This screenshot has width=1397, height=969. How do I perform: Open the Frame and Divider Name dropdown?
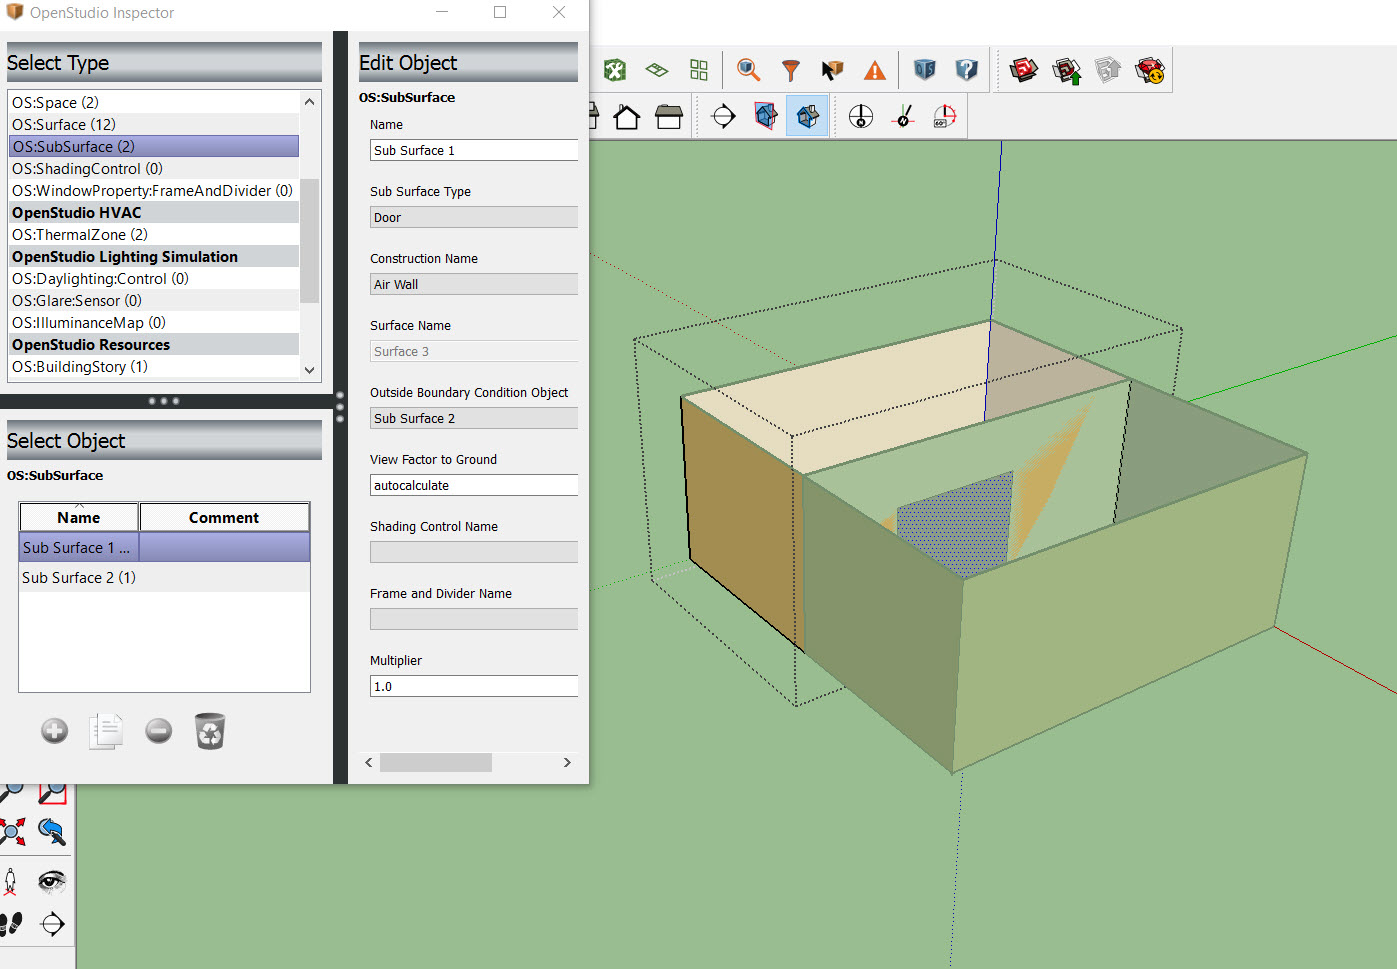point(474,619)
